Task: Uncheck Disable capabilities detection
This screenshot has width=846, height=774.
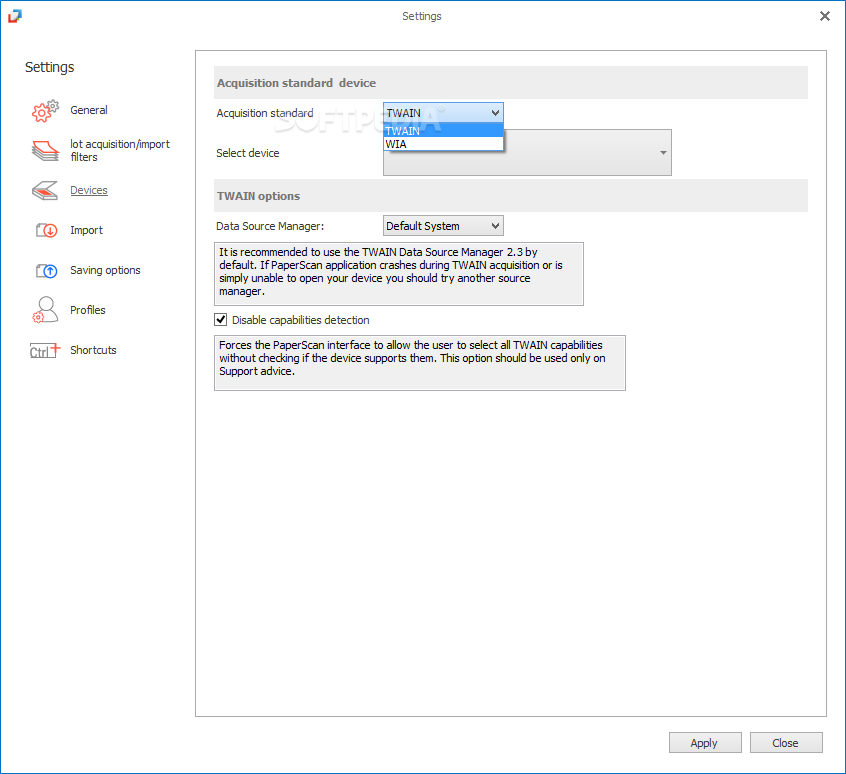Action: click(x=221, y=320)
